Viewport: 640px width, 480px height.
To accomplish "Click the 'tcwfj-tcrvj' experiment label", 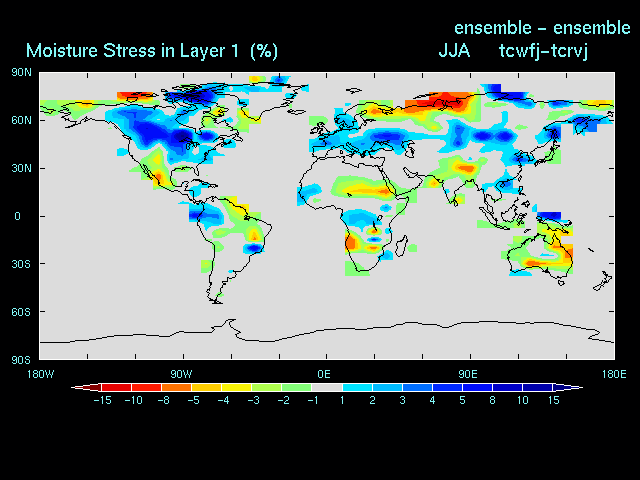I will pyautogui.click(x=543, y=51).
